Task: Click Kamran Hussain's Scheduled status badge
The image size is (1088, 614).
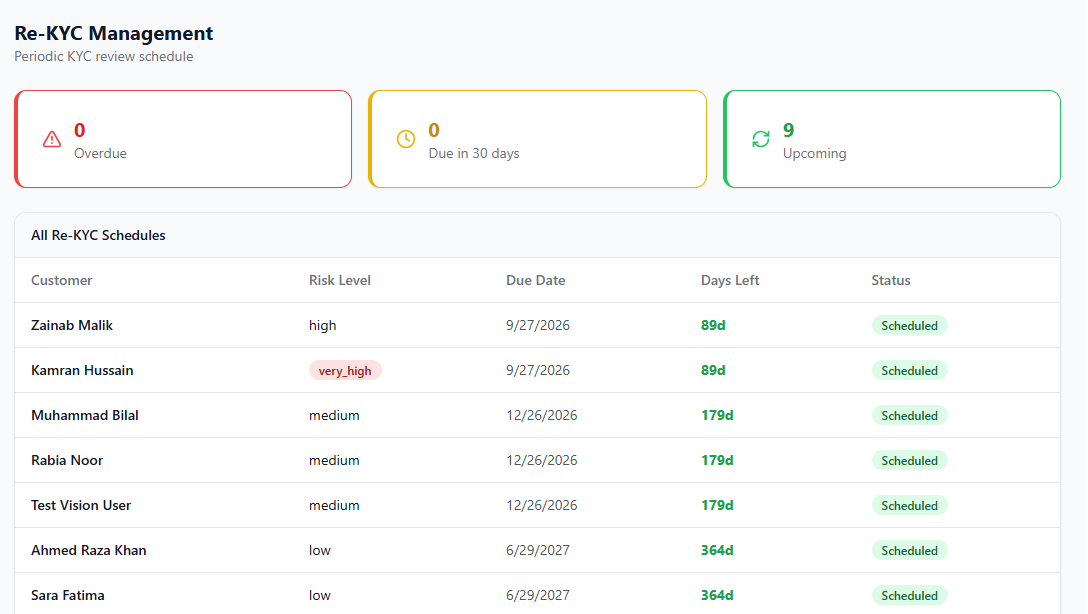Action: tap(910, 370)
